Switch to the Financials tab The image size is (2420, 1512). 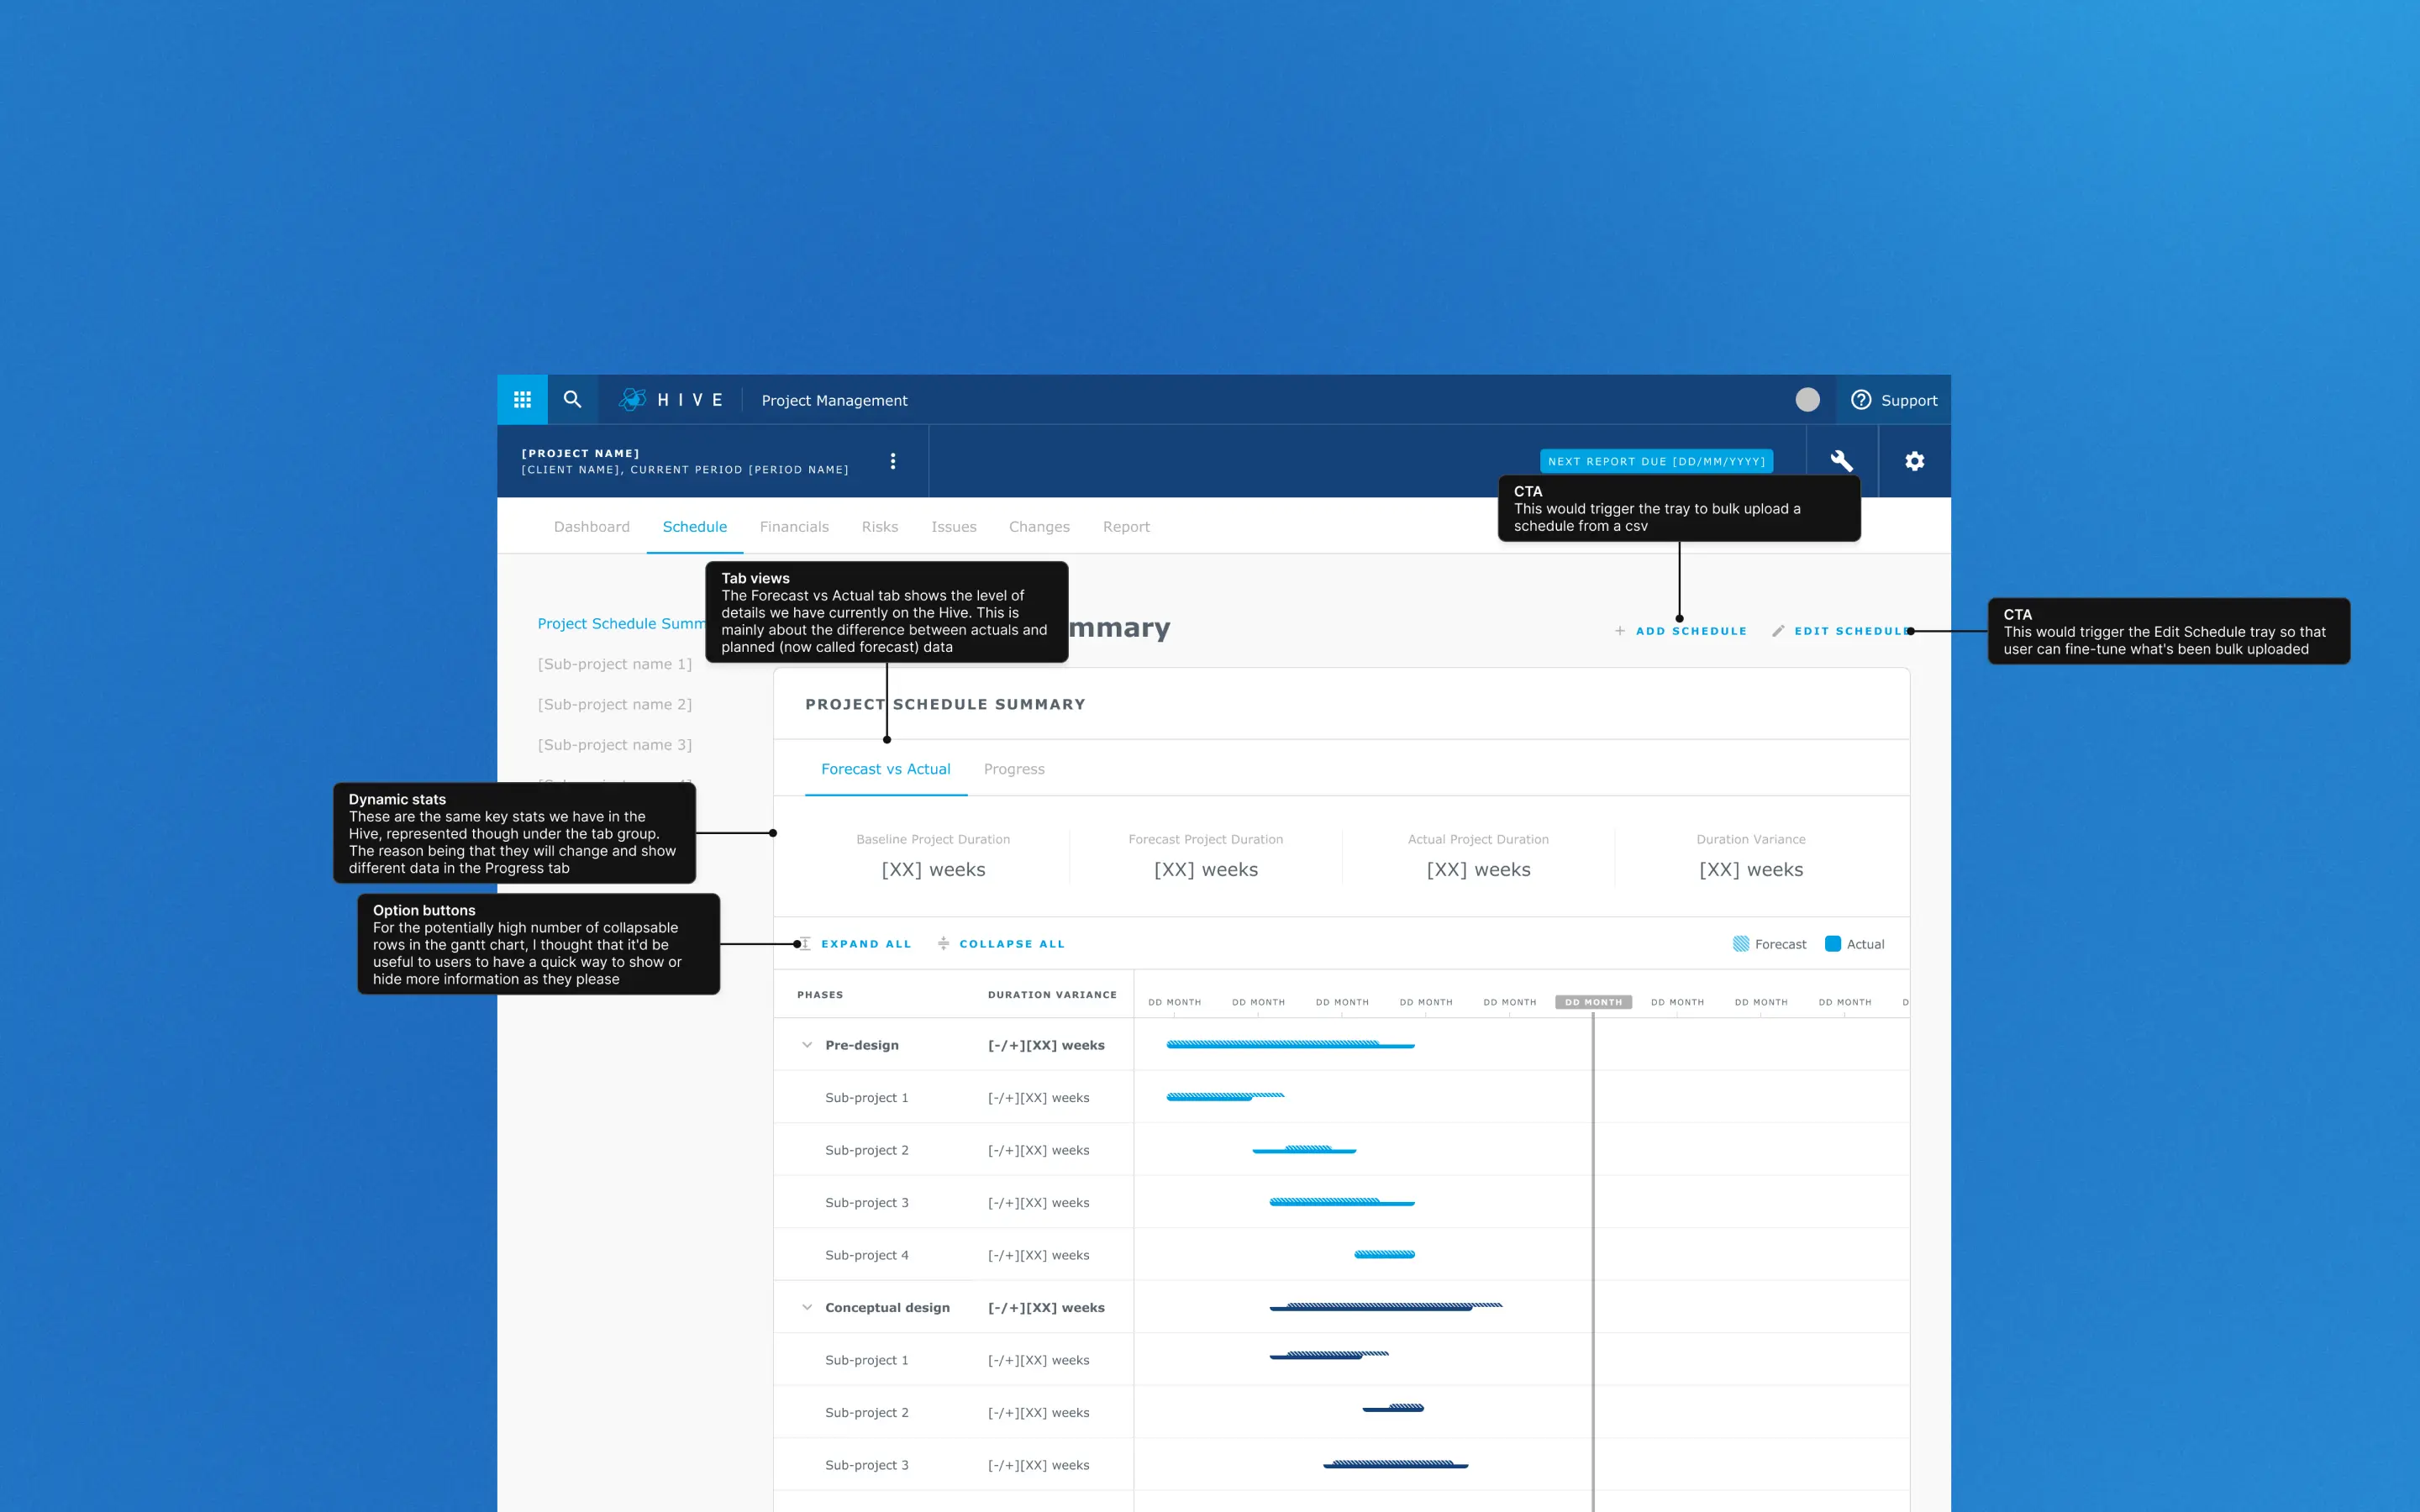point(794,527)
